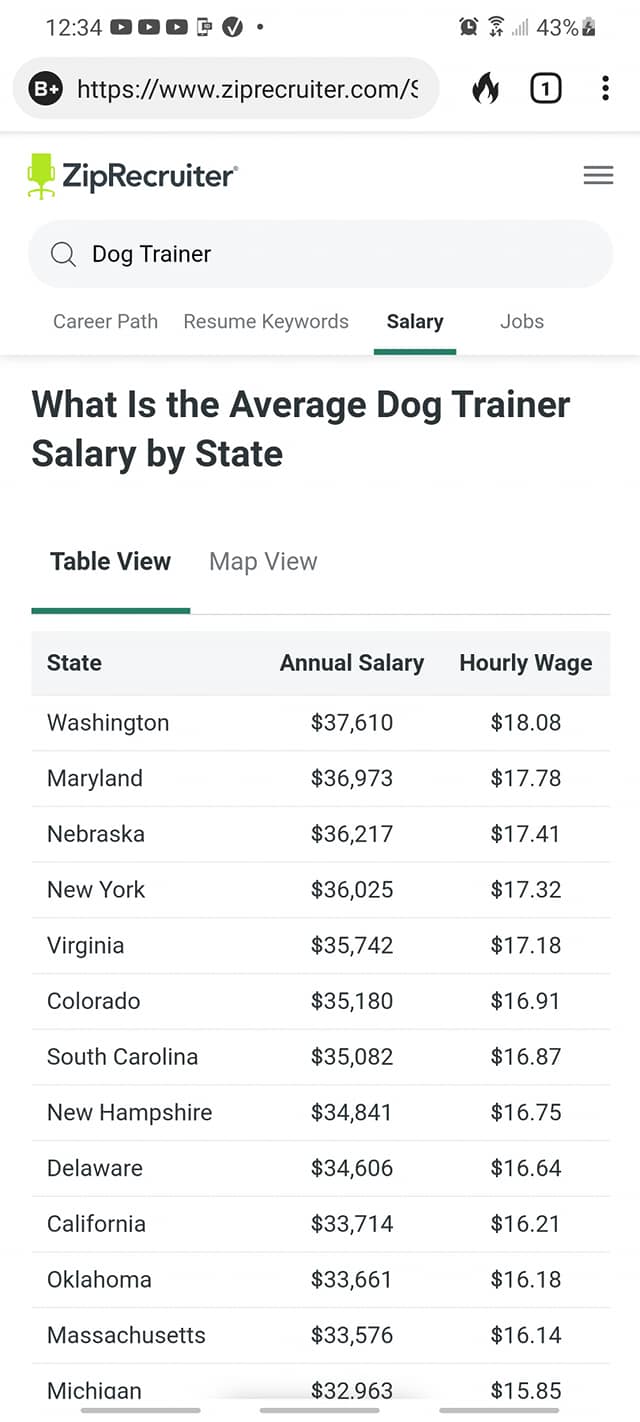The image size is (640, 1422).
Task: Click the Washington state row
Action: (321, 722)
